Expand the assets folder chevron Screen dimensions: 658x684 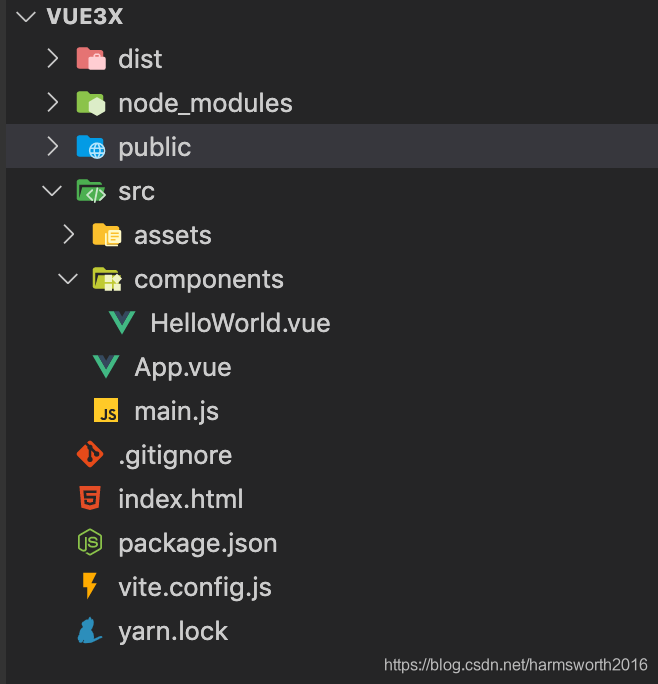tap(69, 235)
